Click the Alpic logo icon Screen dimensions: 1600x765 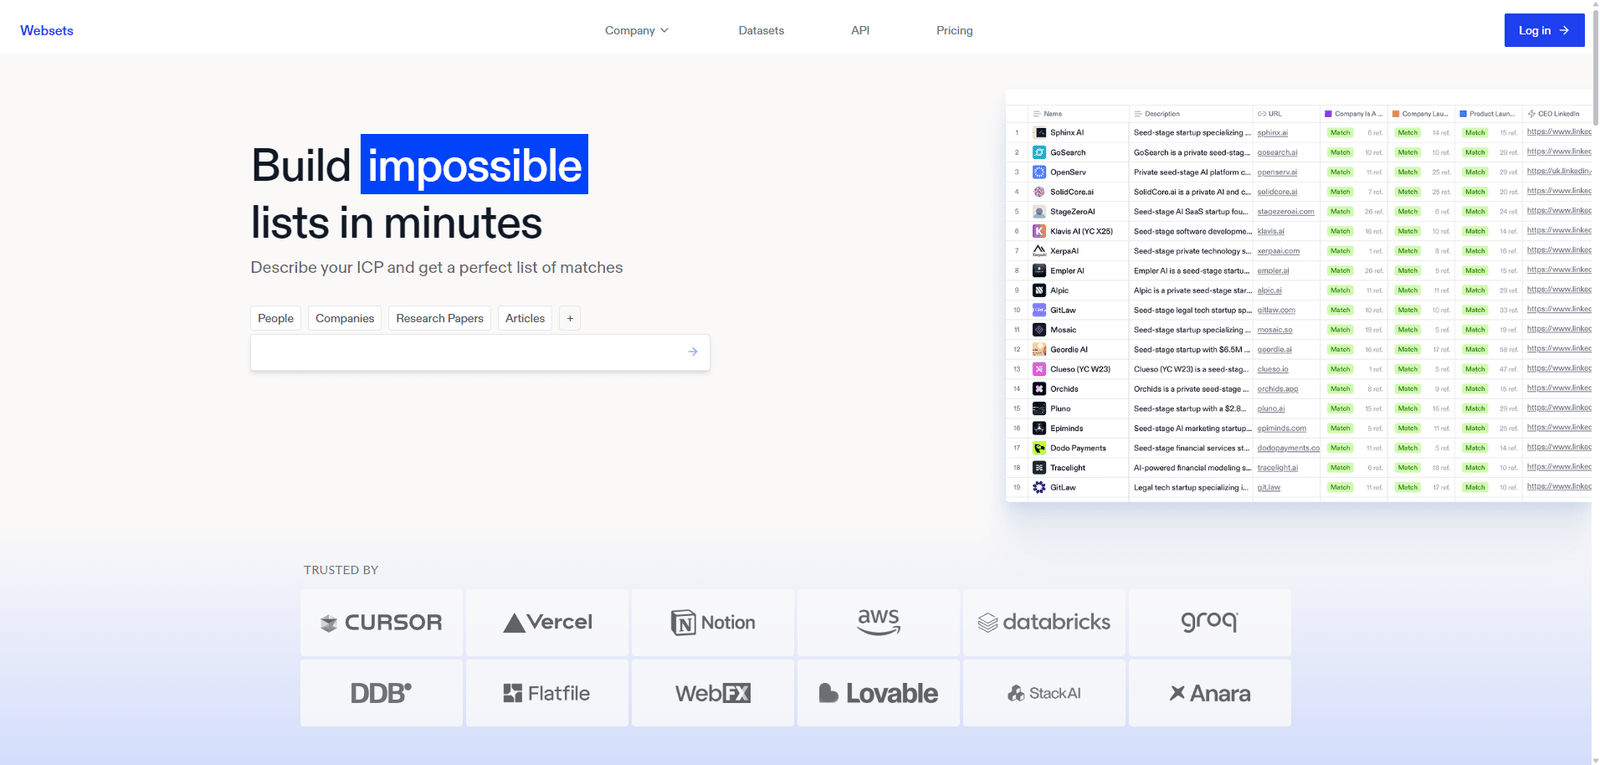[x=1039, y=290]
